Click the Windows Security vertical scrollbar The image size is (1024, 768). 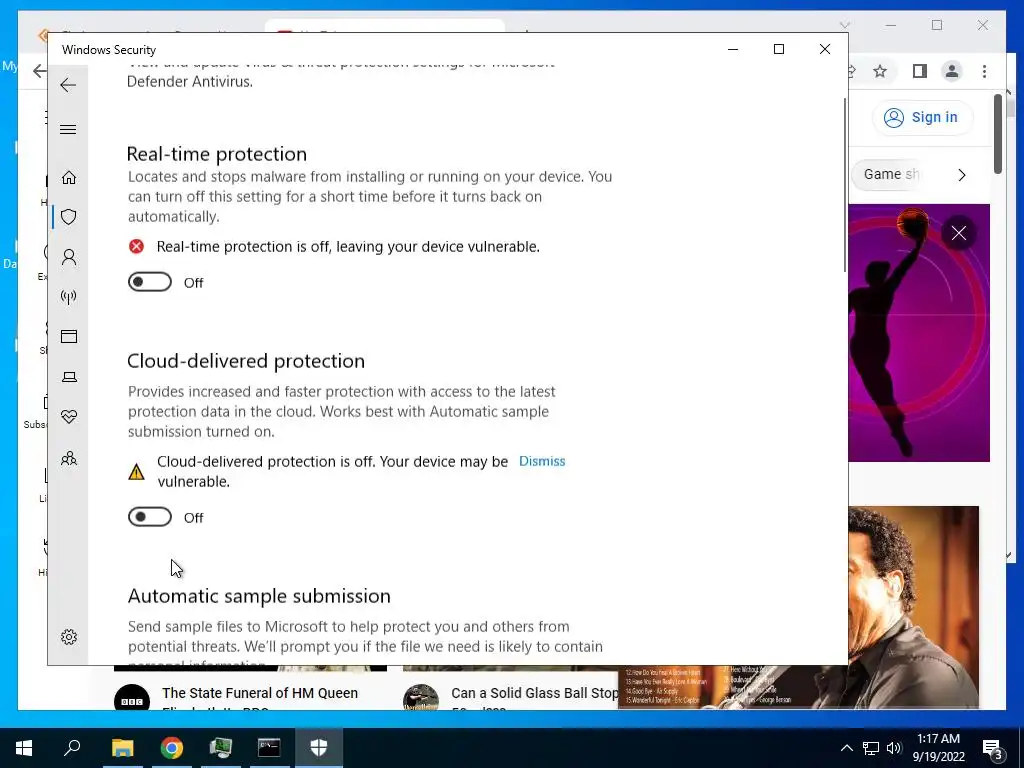[845, 185]
